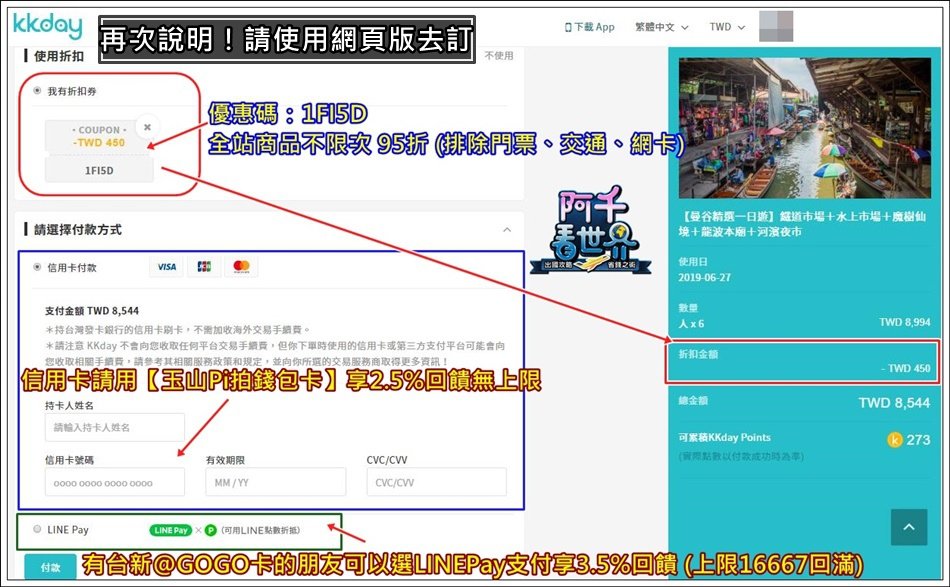Click the KKday Points coin icon
This screenshot has width=950, height=587.
(x=894, y=440)
